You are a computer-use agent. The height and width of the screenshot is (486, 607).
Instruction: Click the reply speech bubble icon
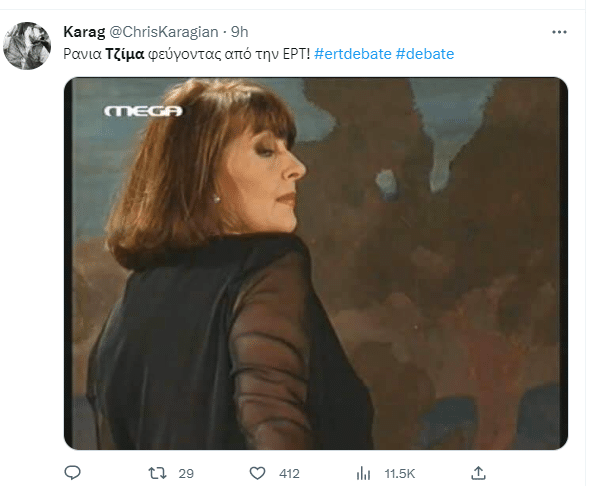[x=72, y=473]
